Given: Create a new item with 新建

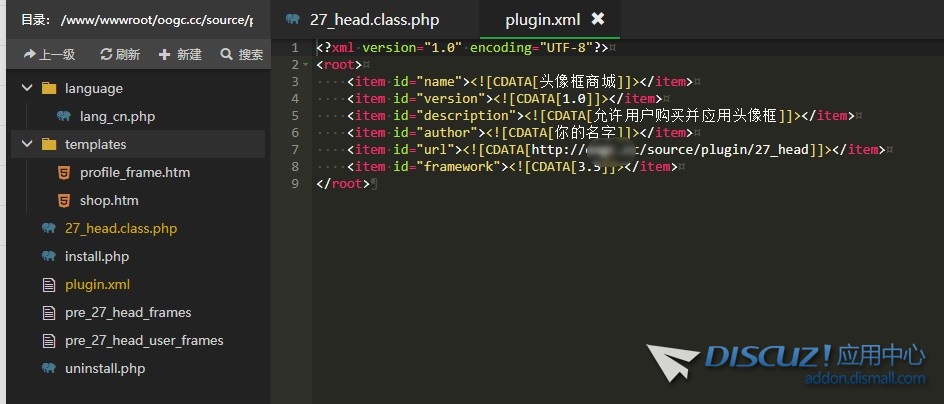Looking at the screenshot, I should tap(180, 55).
